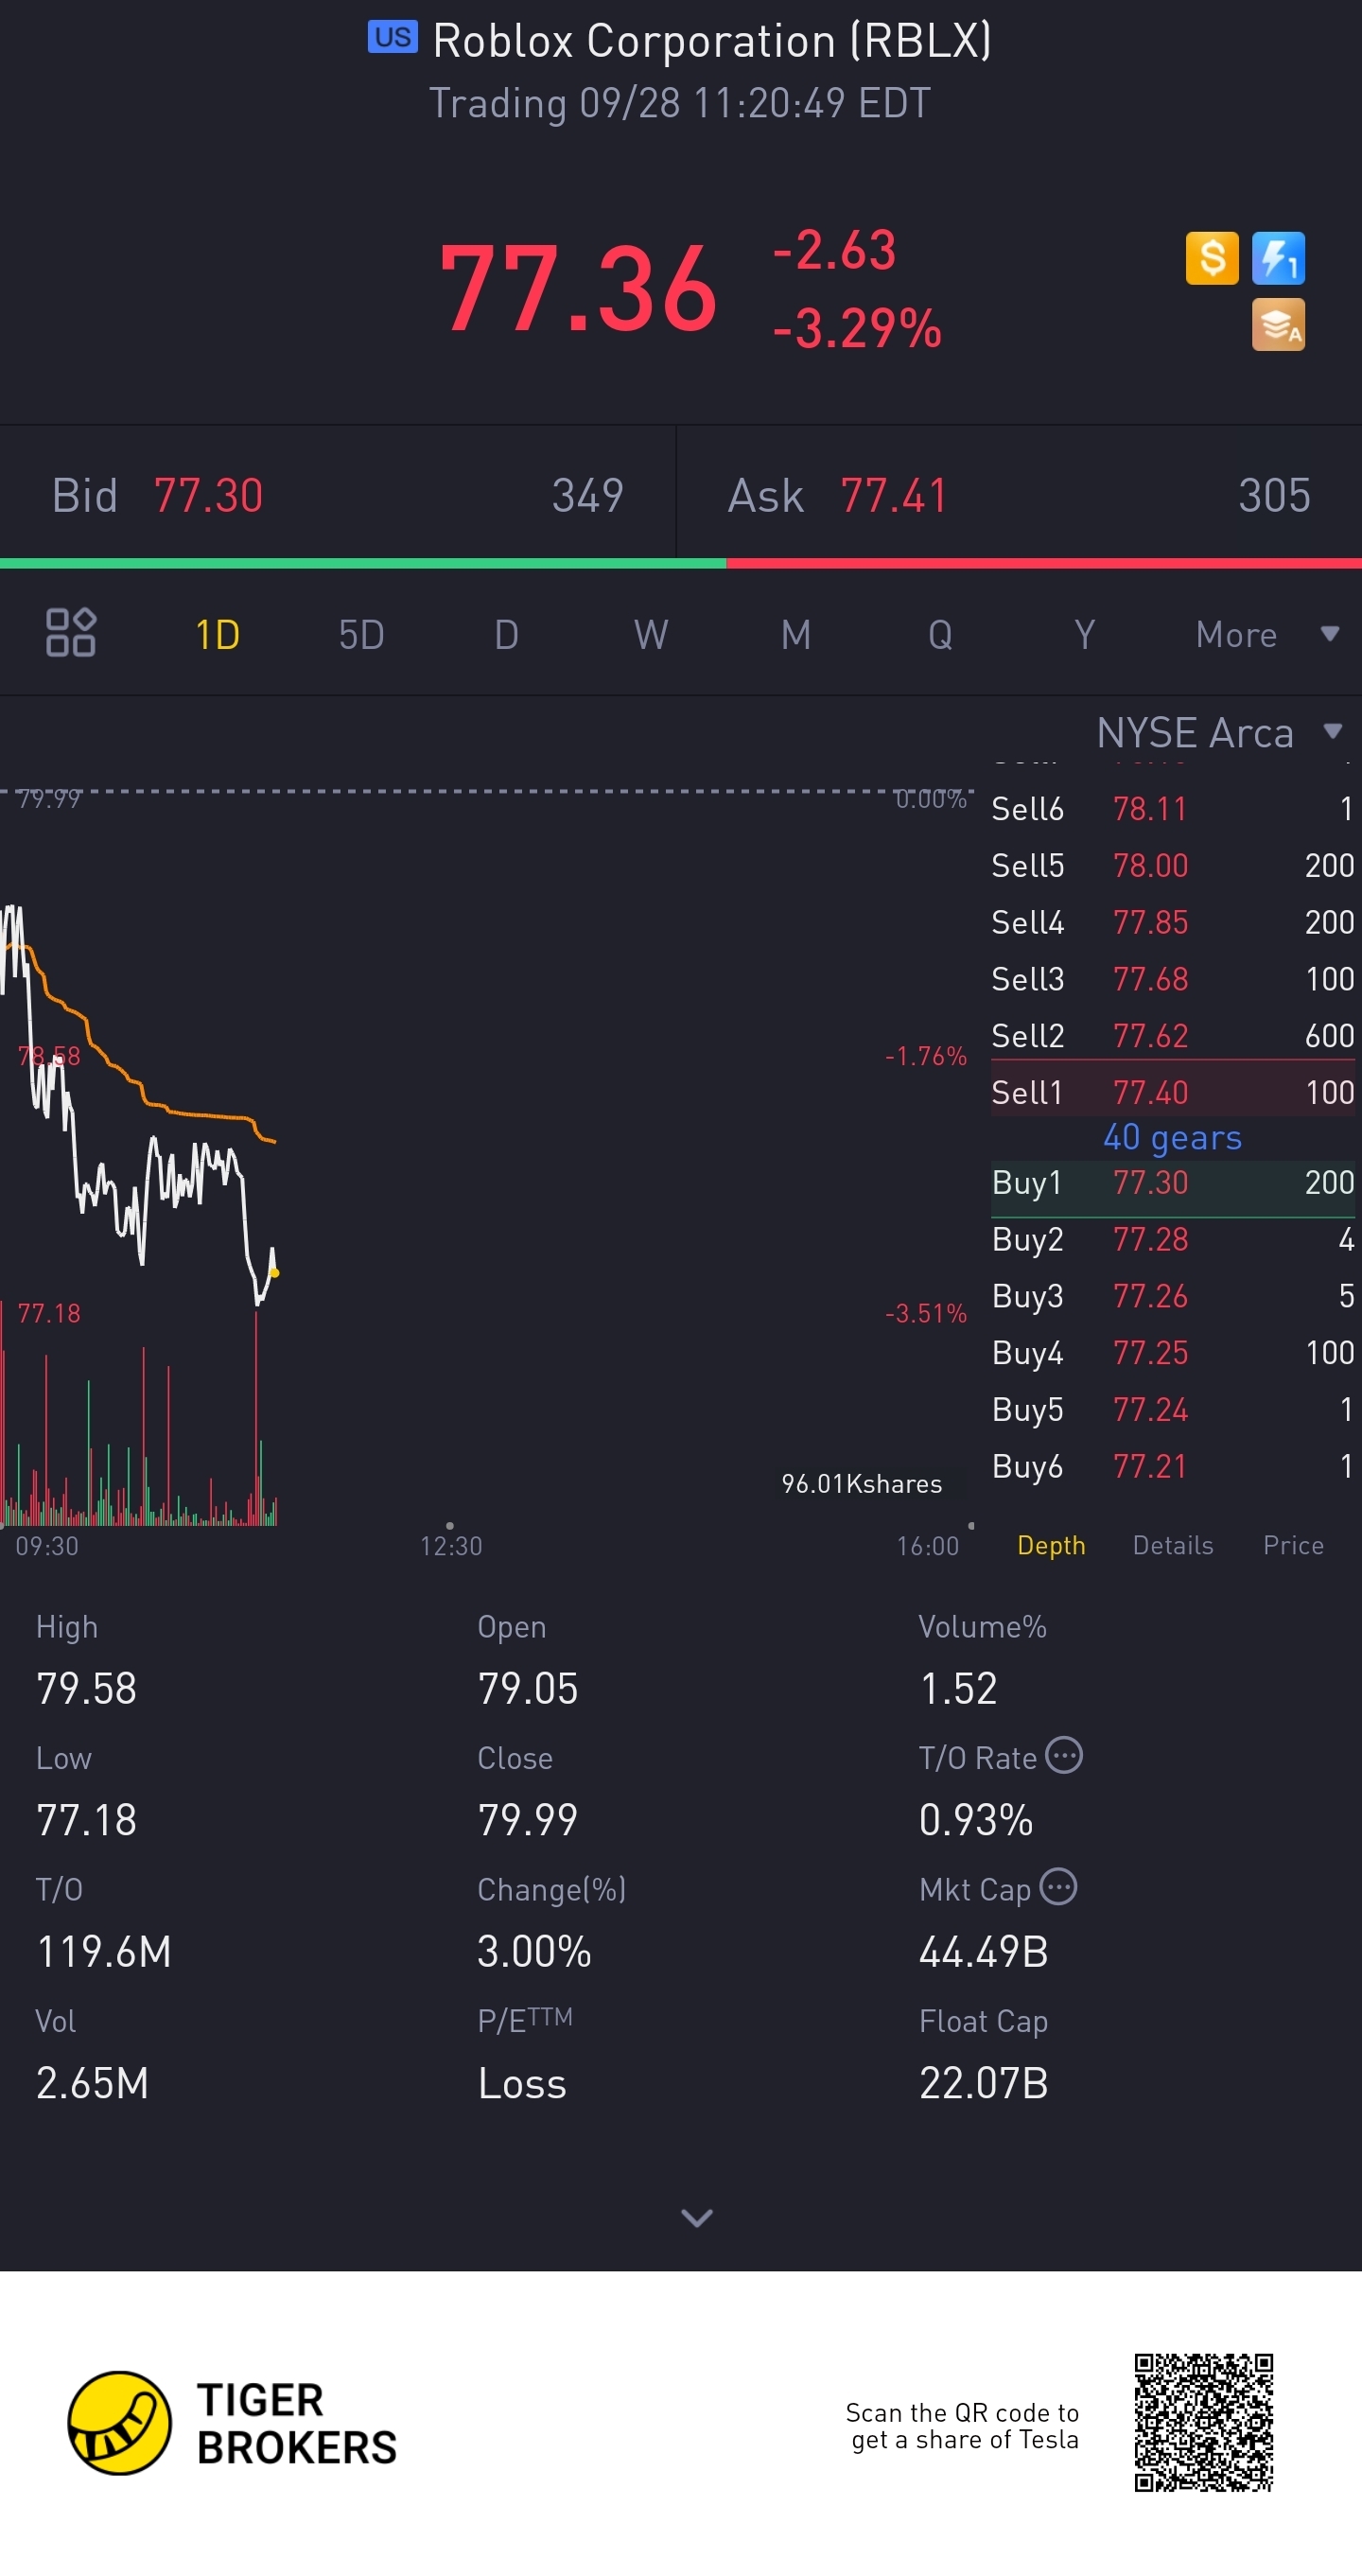Switch to the D daily chart tab
1362x2576 pixels.
pos(507,635)
